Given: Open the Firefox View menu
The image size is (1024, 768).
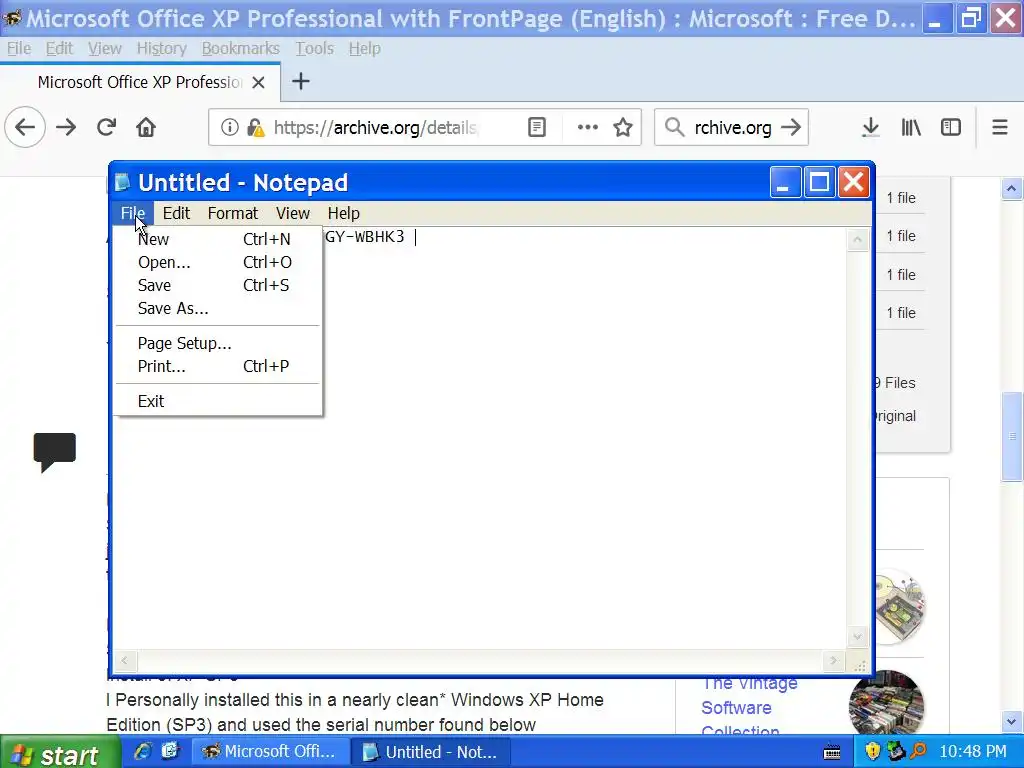Looking at the screenshot, I should click(x=104, y=48).
